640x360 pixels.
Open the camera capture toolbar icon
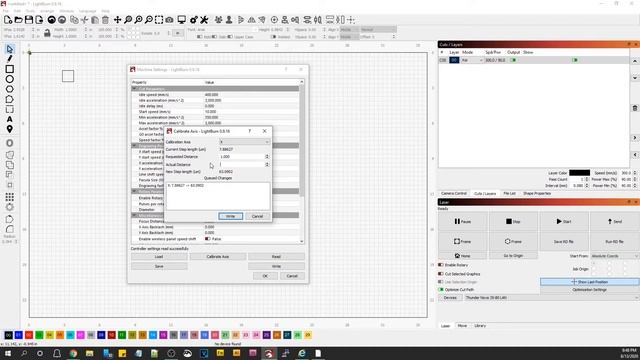[169, 20]
